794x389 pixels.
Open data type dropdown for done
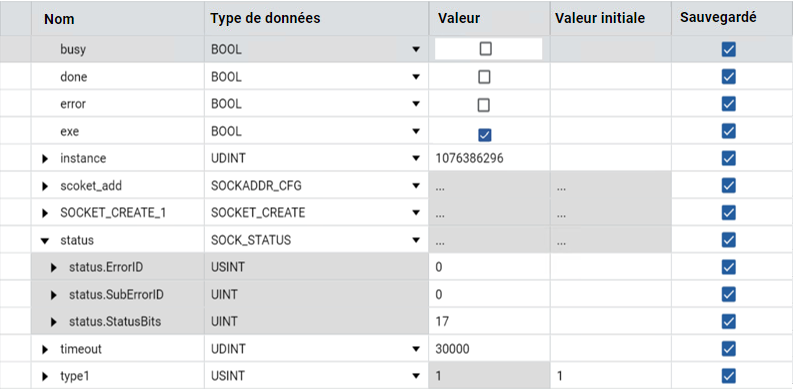pos(416,77)
